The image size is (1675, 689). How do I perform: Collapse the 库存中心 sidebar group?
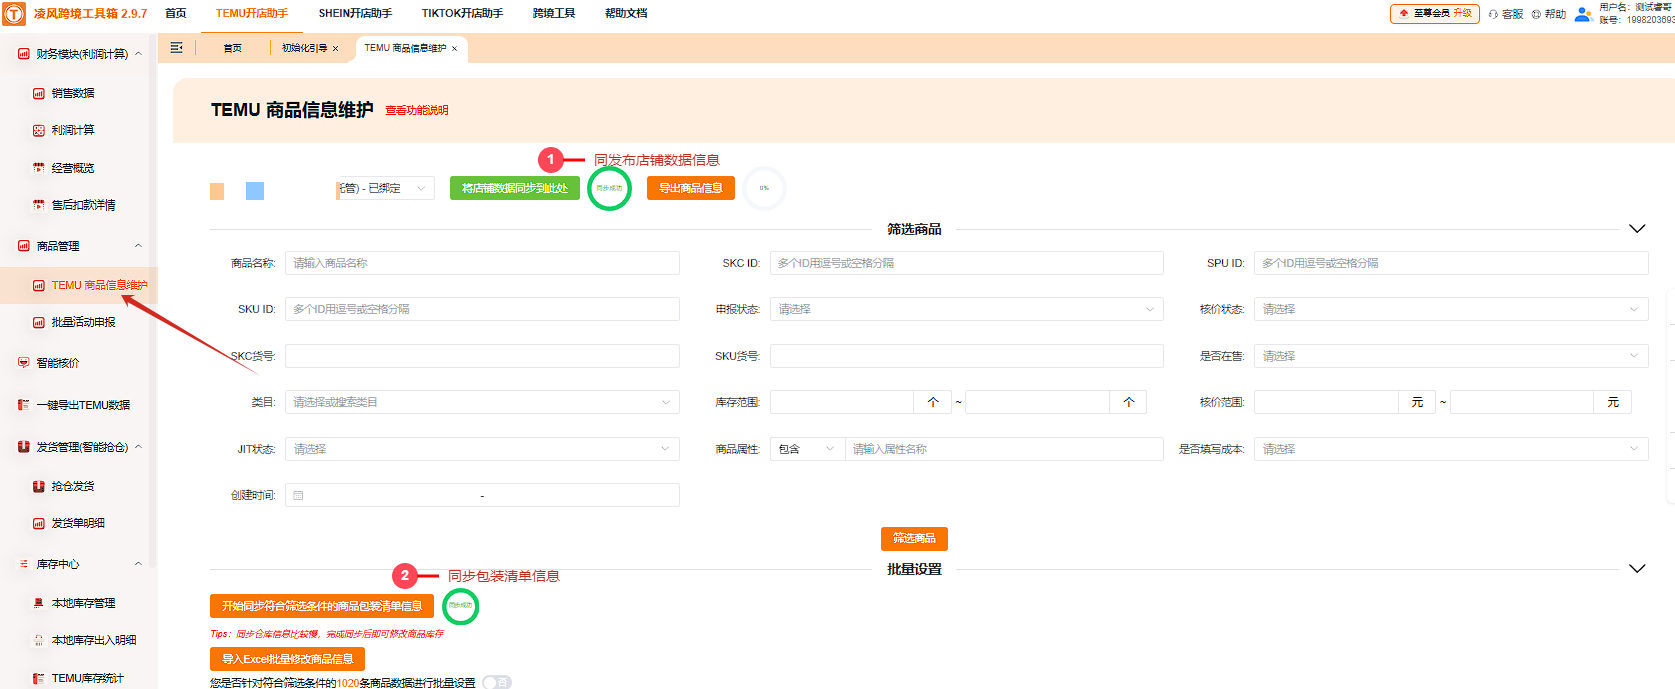(x=138, y=564)
